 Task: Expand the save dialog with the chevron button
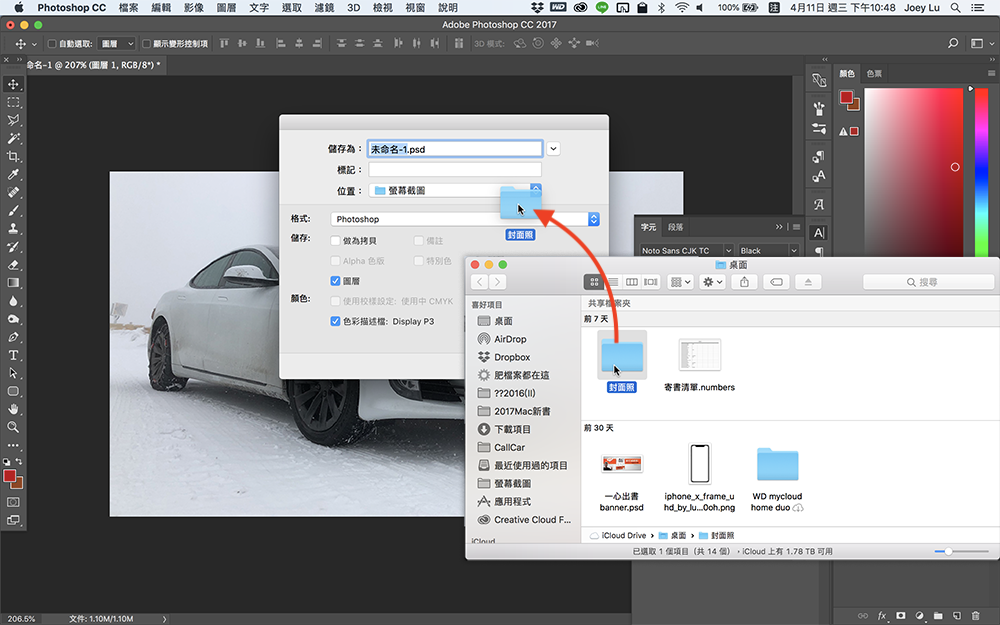pyautogui.click(x=553, y=149)
